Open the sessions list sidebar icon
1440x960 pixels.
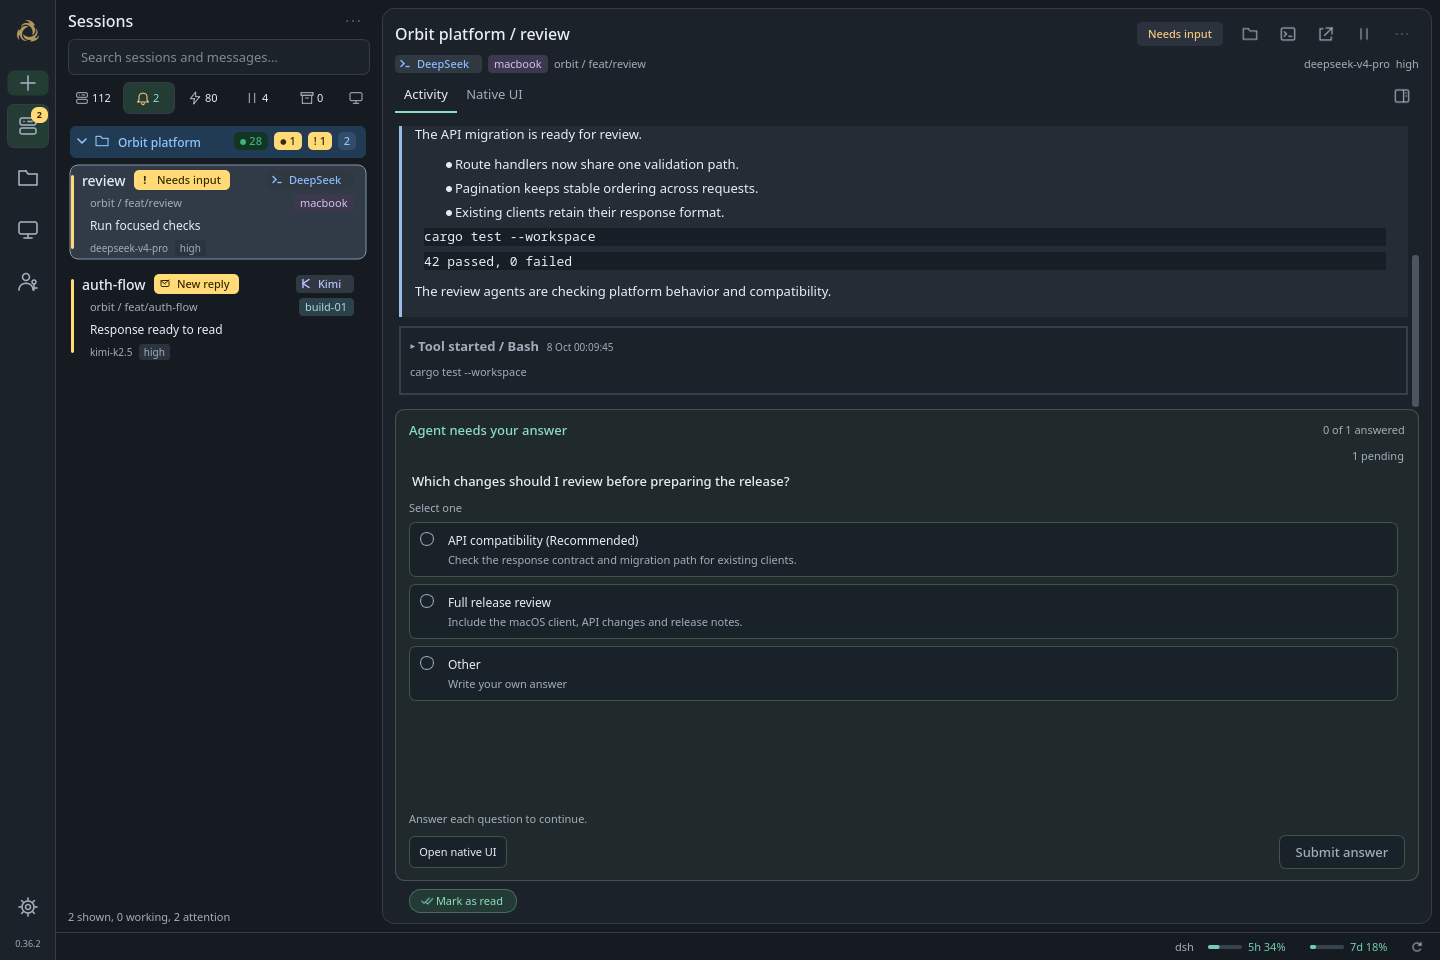click(28, 126)
